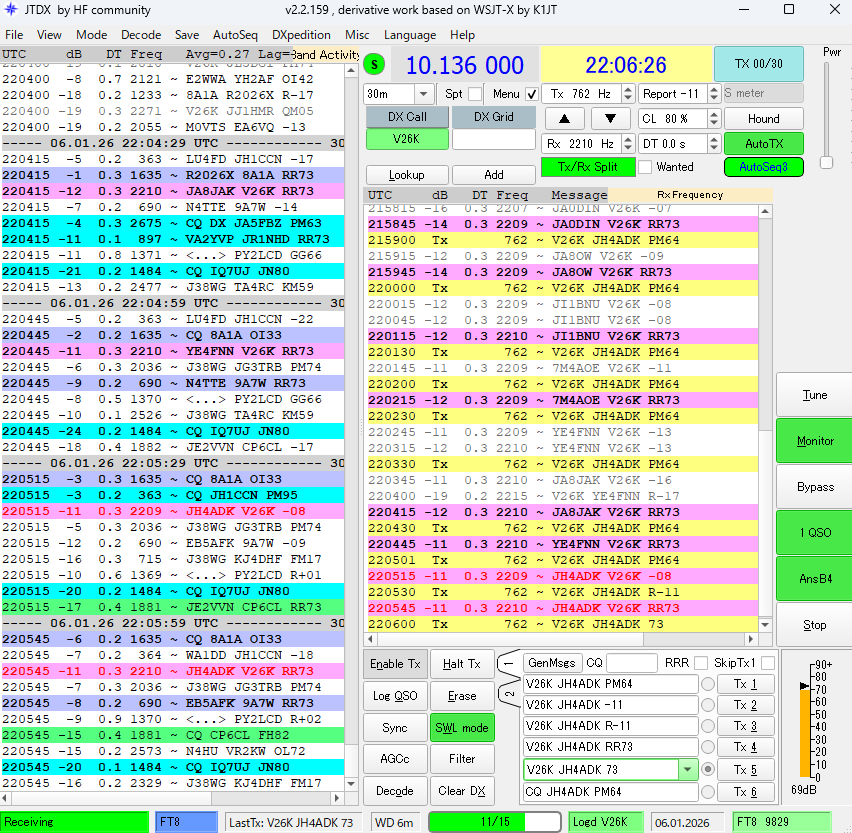Open the 30m band dropdown
This screenshot has width=852, height=833.
tap(424, 94)
